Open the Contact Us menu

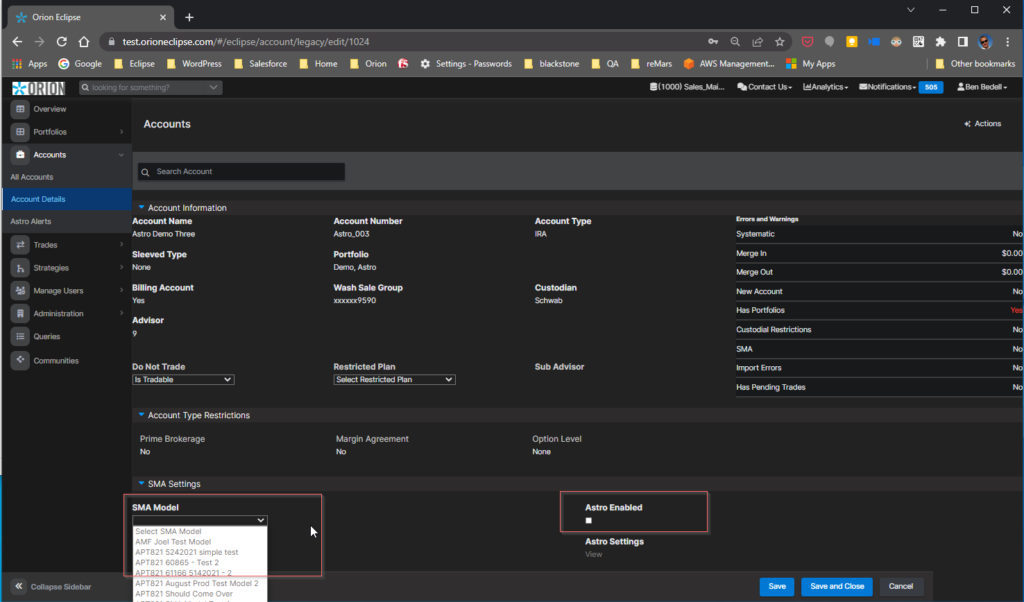coord(764,87)
